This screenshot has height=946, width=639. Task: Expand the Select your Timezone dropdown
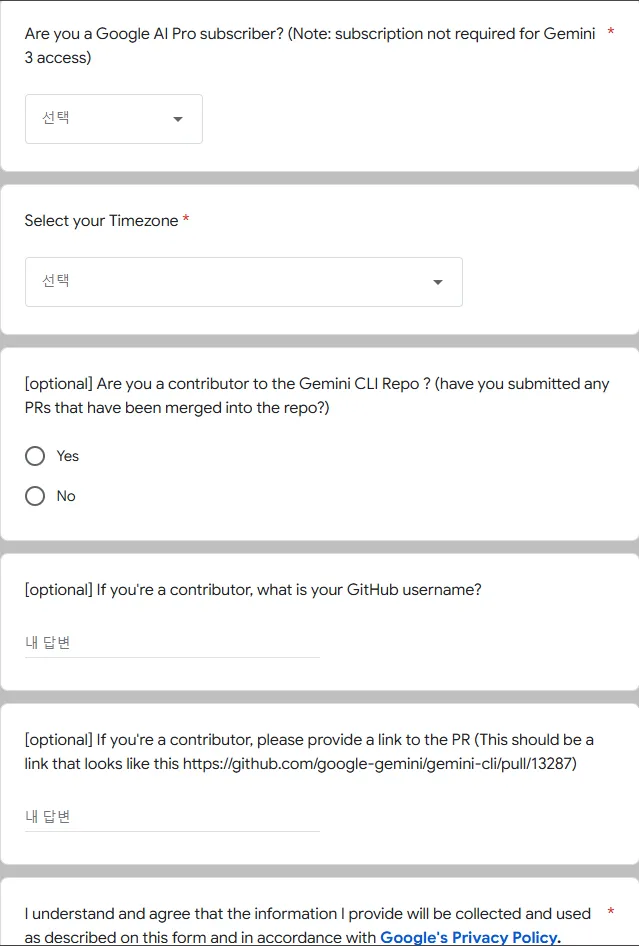[x=243, y=282]
